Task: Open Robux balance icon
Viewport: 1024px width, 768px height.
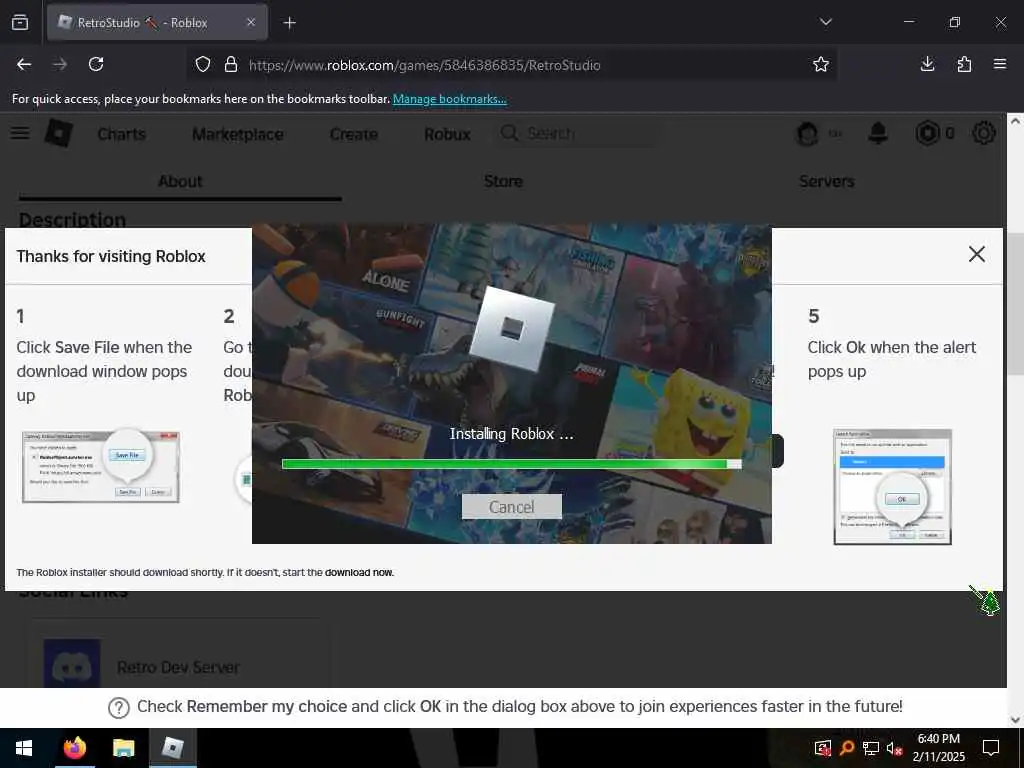Action: pyautogui.click(x=927, y=133)
